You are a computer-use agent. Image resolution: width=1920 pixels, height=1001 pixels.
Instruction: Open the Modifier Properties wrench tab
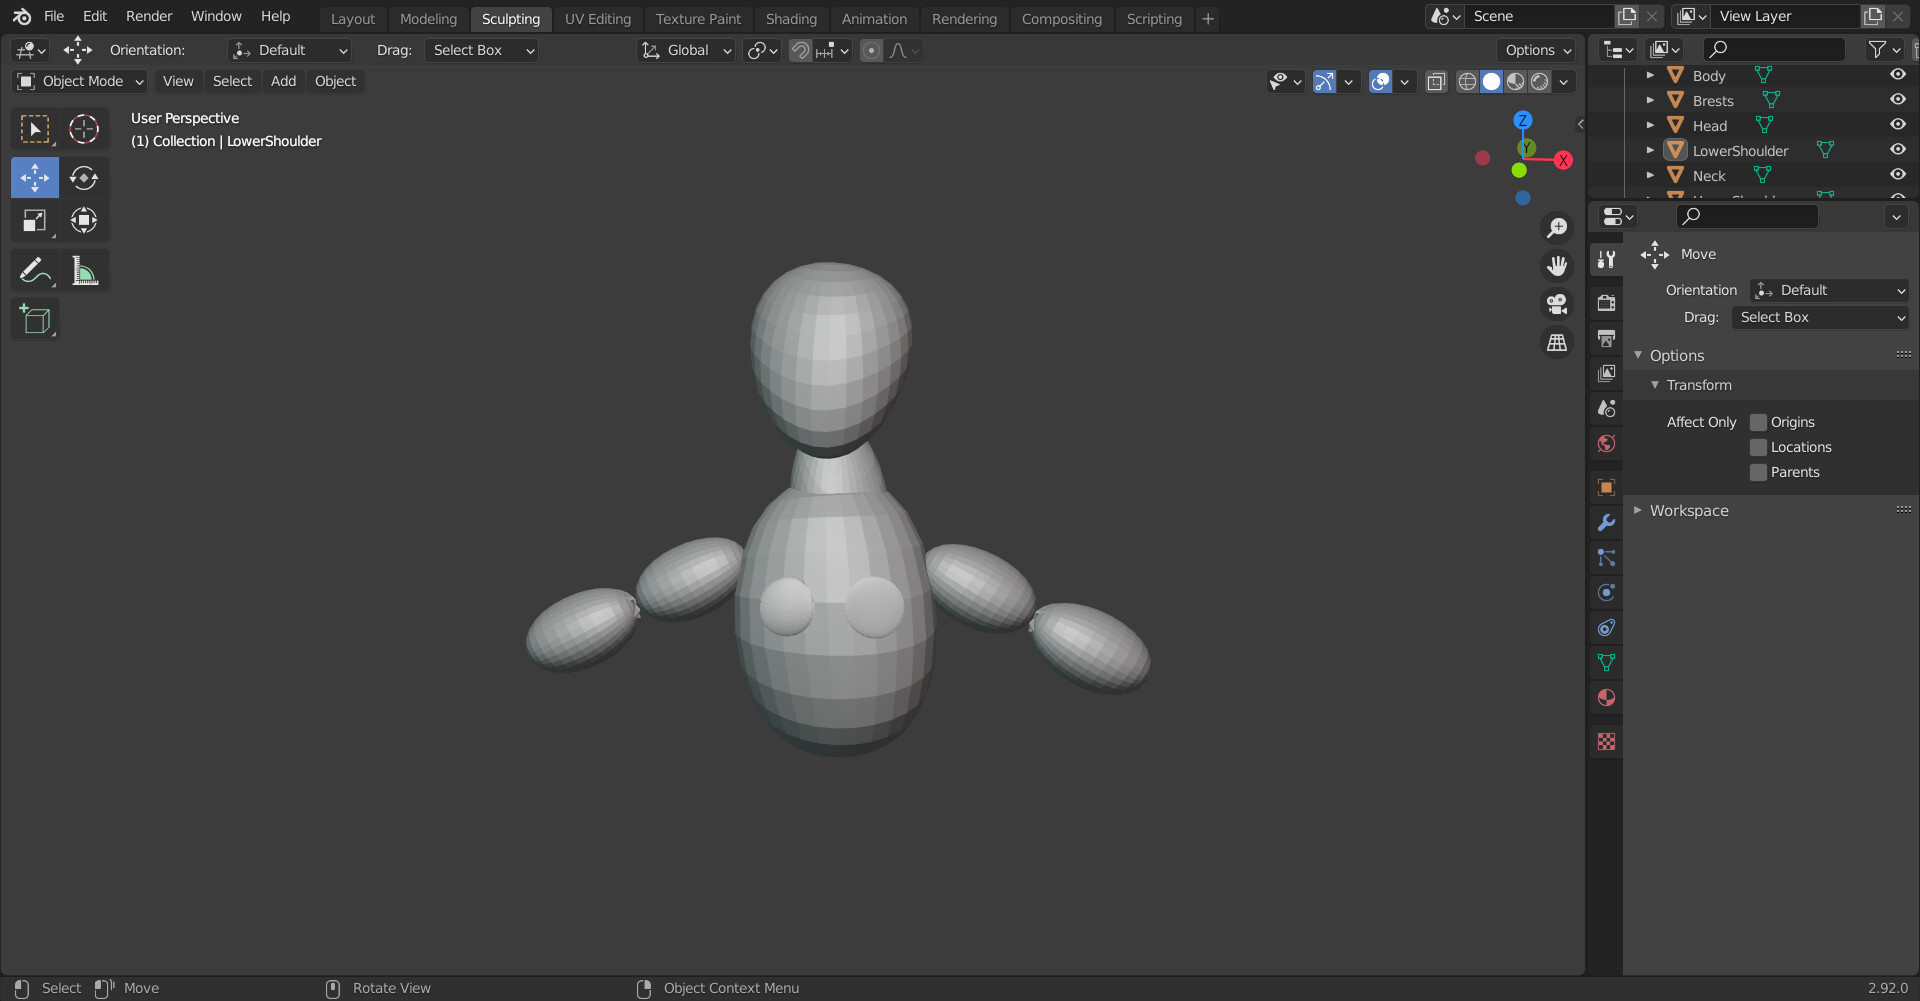pos(1606,522)
